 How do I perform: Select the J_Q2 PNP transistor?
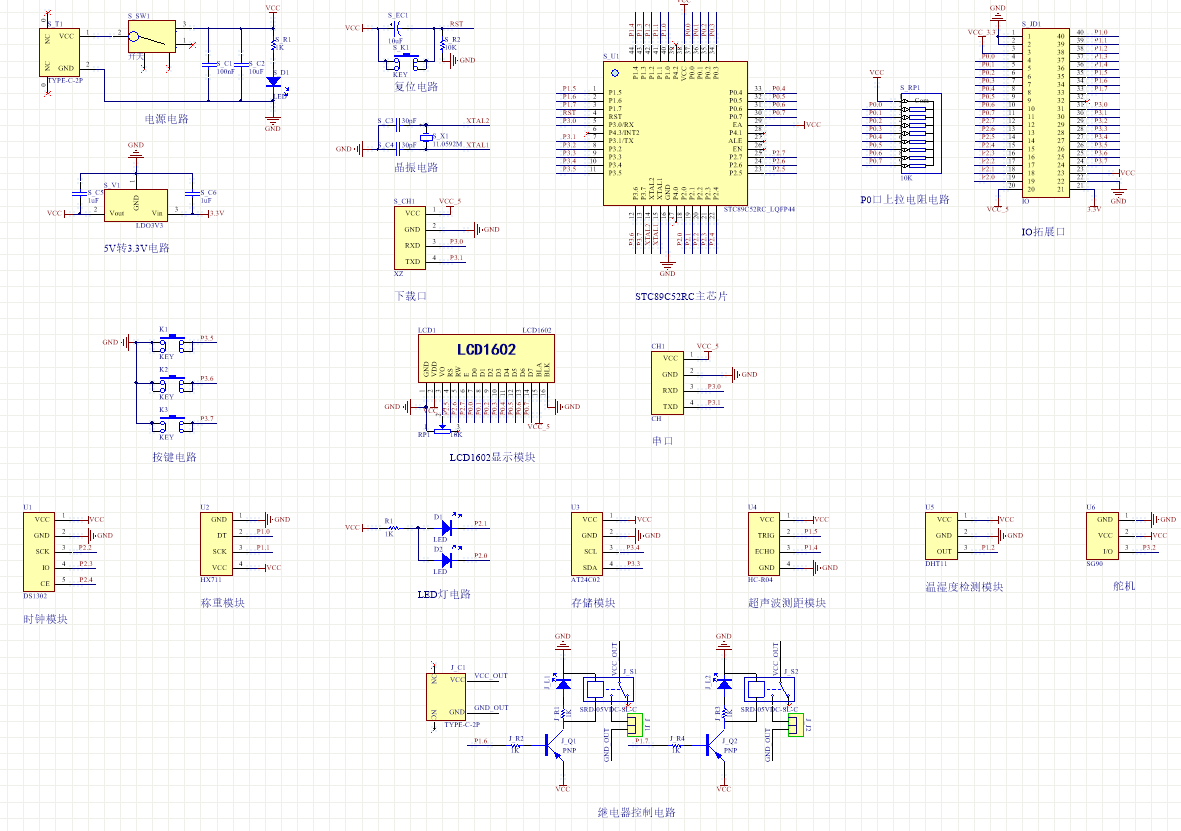(x=716, y=746)
